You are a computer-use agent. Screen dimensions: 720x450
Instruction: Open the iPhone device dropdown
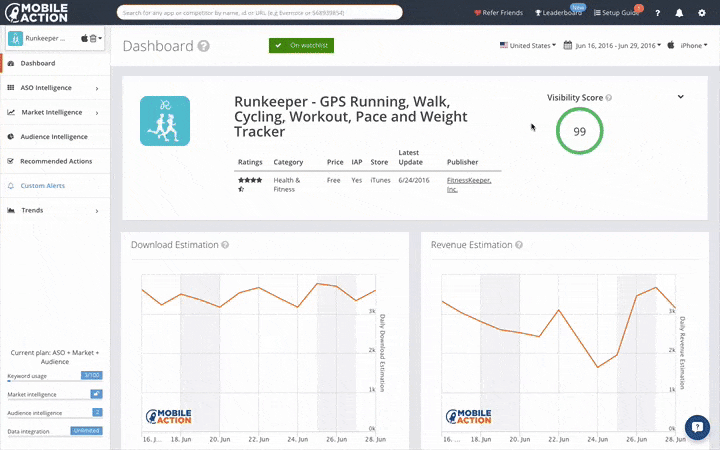692,46
